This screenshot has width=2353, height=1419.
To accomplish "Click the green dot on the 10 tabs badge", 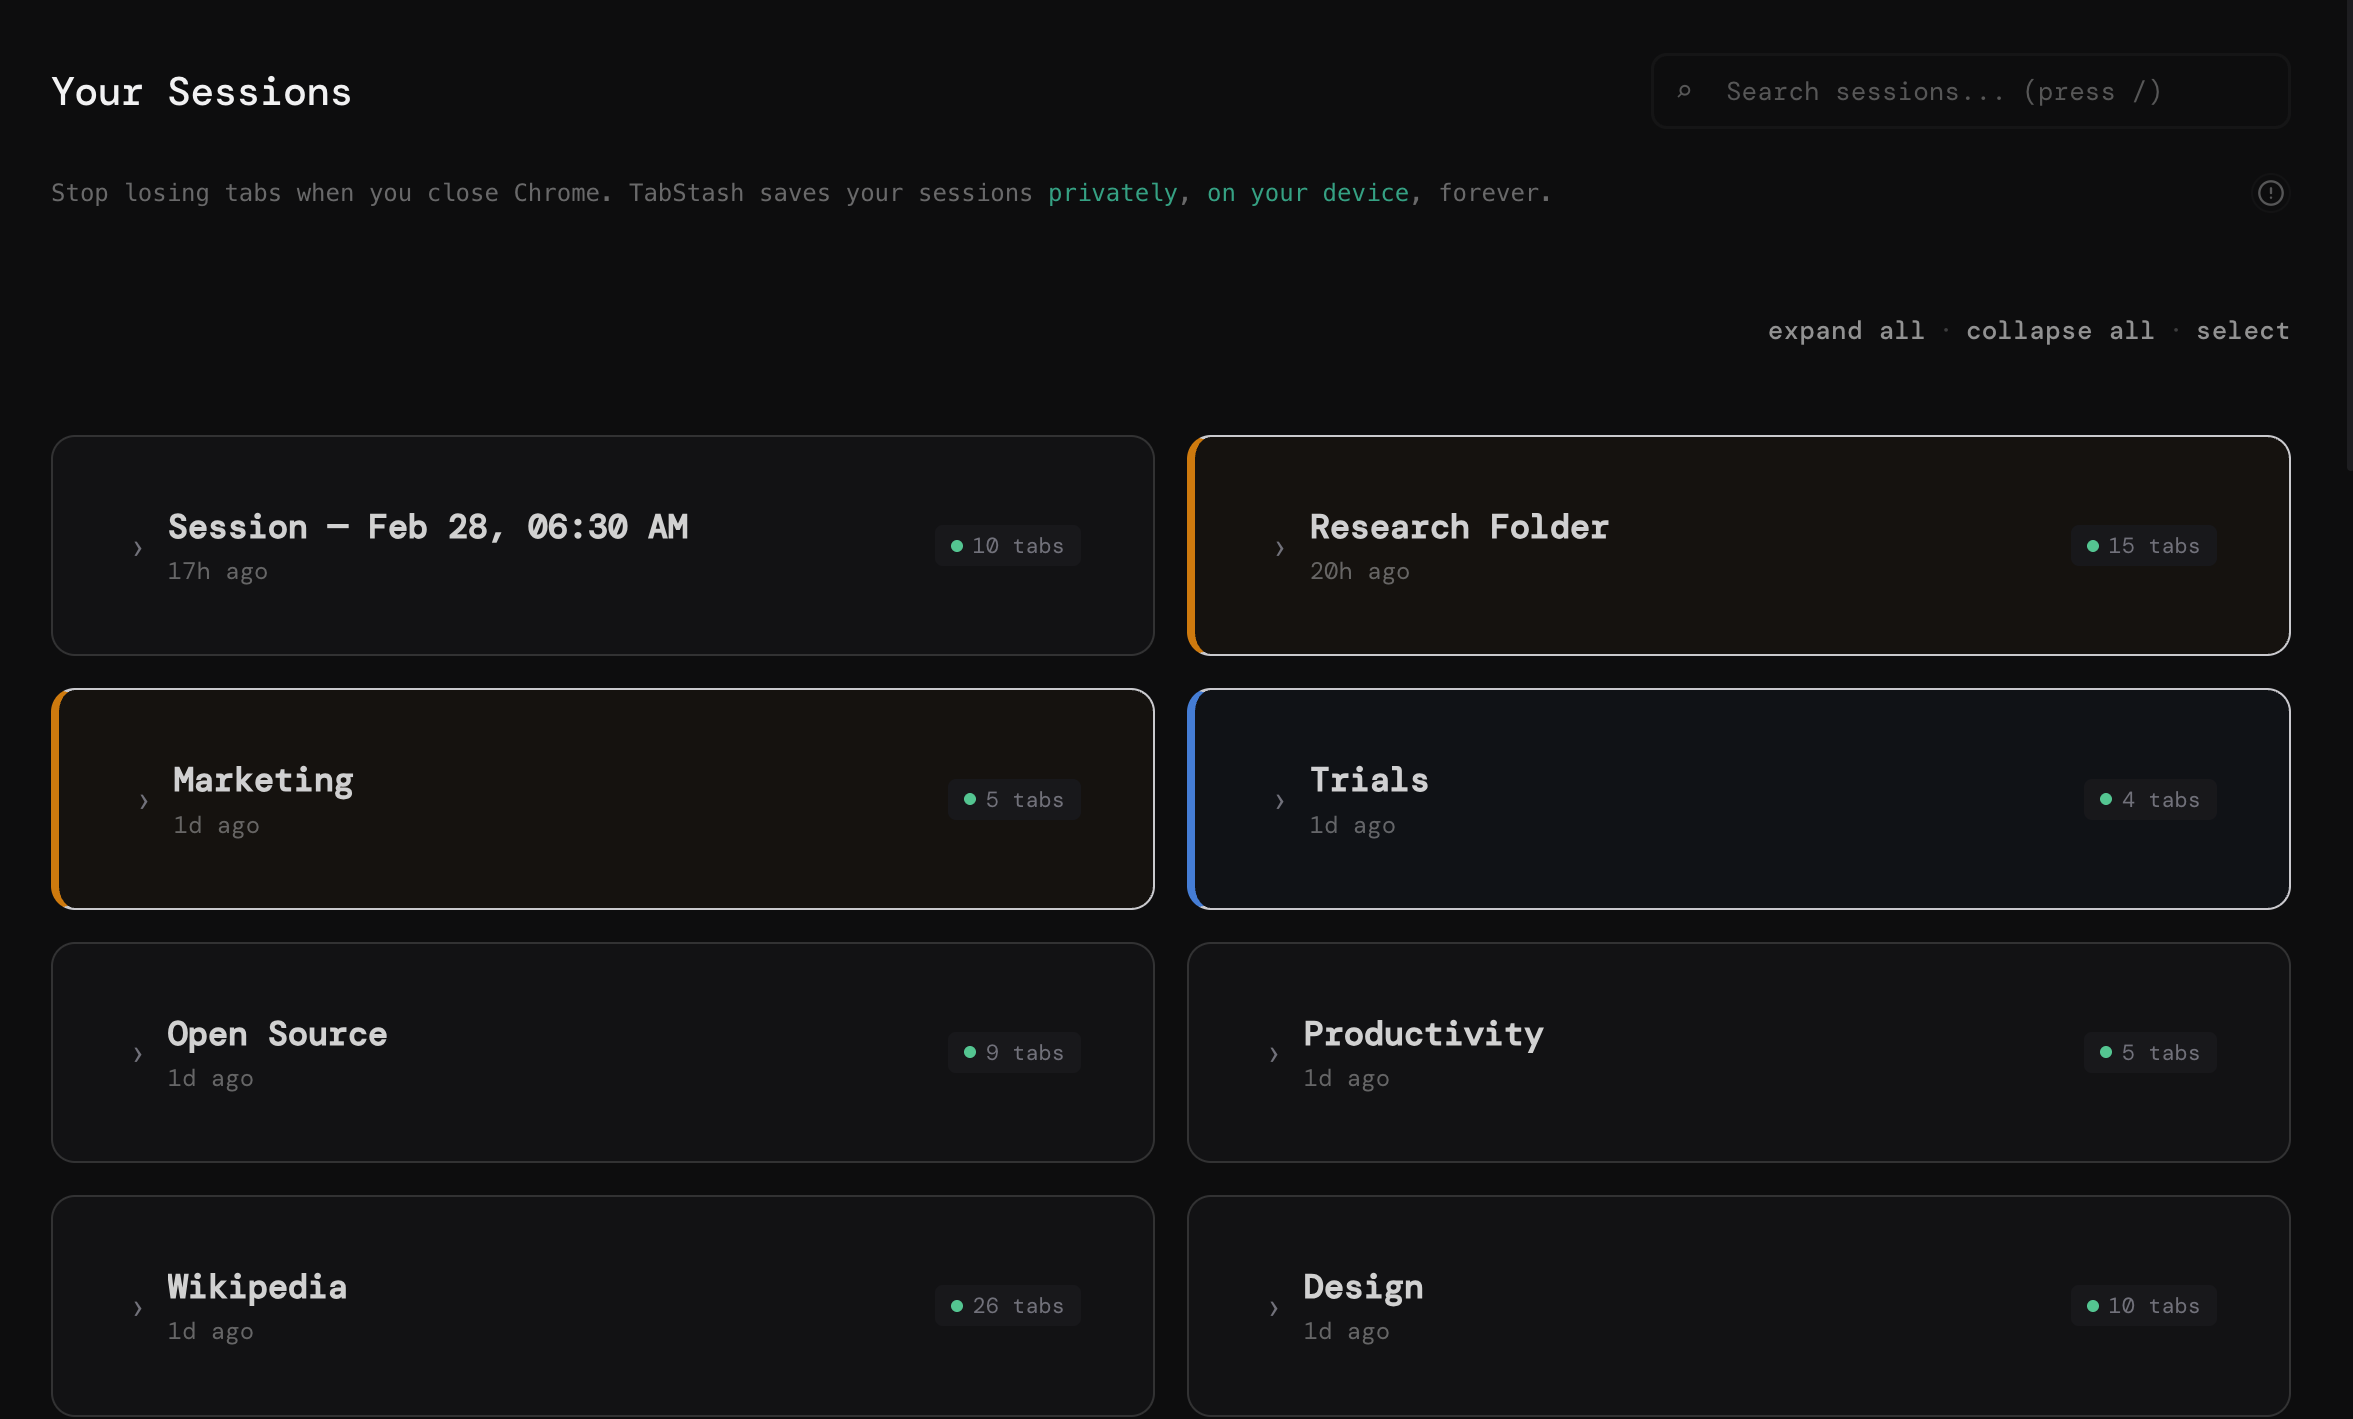I will pos(958,545).
